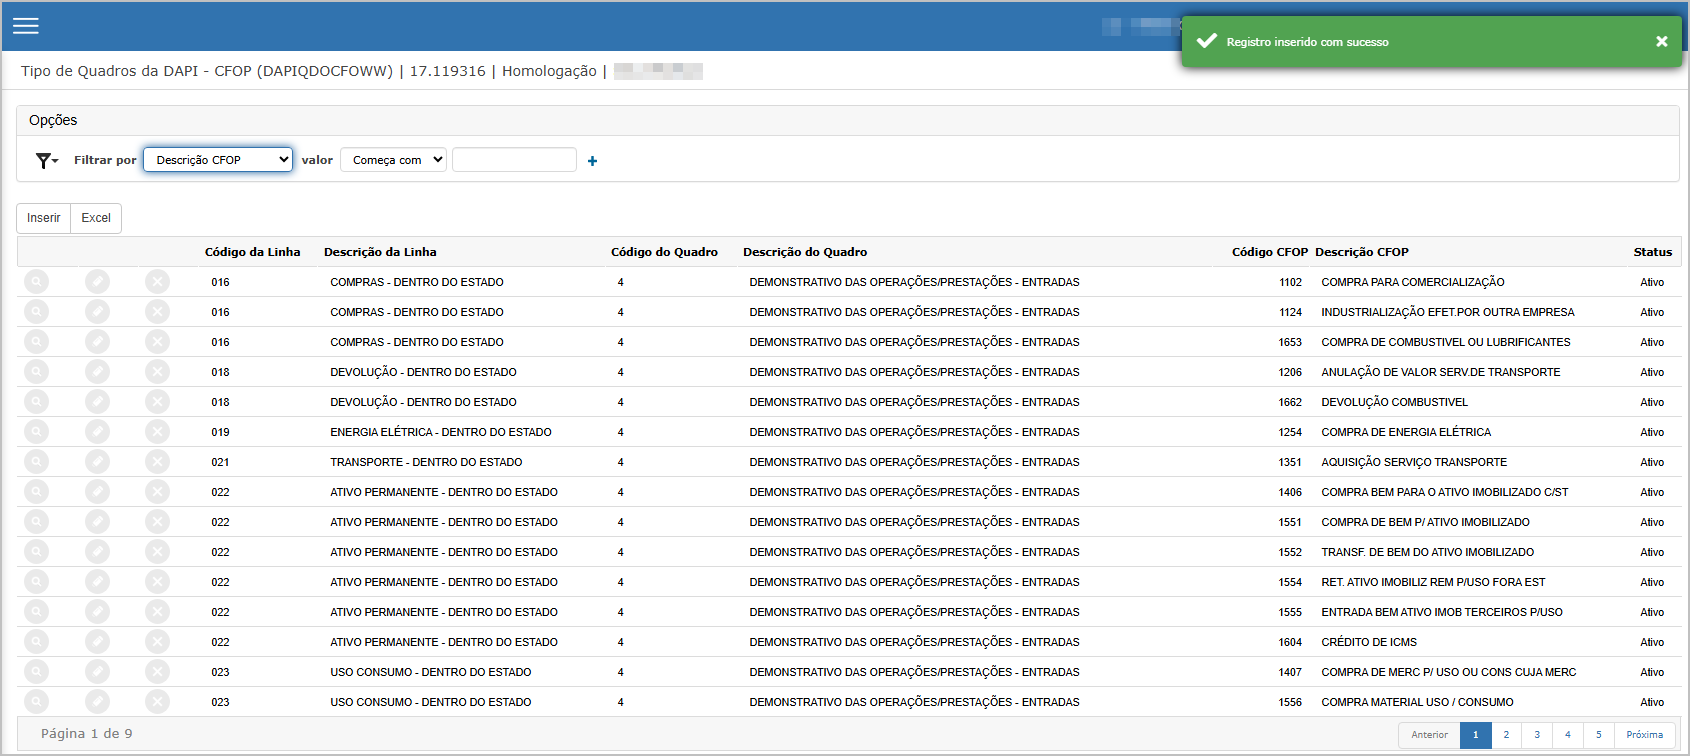Expand the 'Começa com' condition dropdown
The image size is (1690, 756).
(393, 160)
